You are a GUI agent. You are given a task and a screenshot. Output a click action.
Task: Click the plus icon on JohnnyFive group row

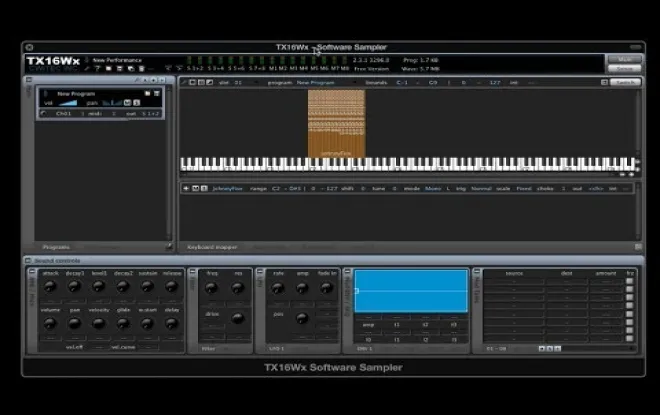click(186, 189)
